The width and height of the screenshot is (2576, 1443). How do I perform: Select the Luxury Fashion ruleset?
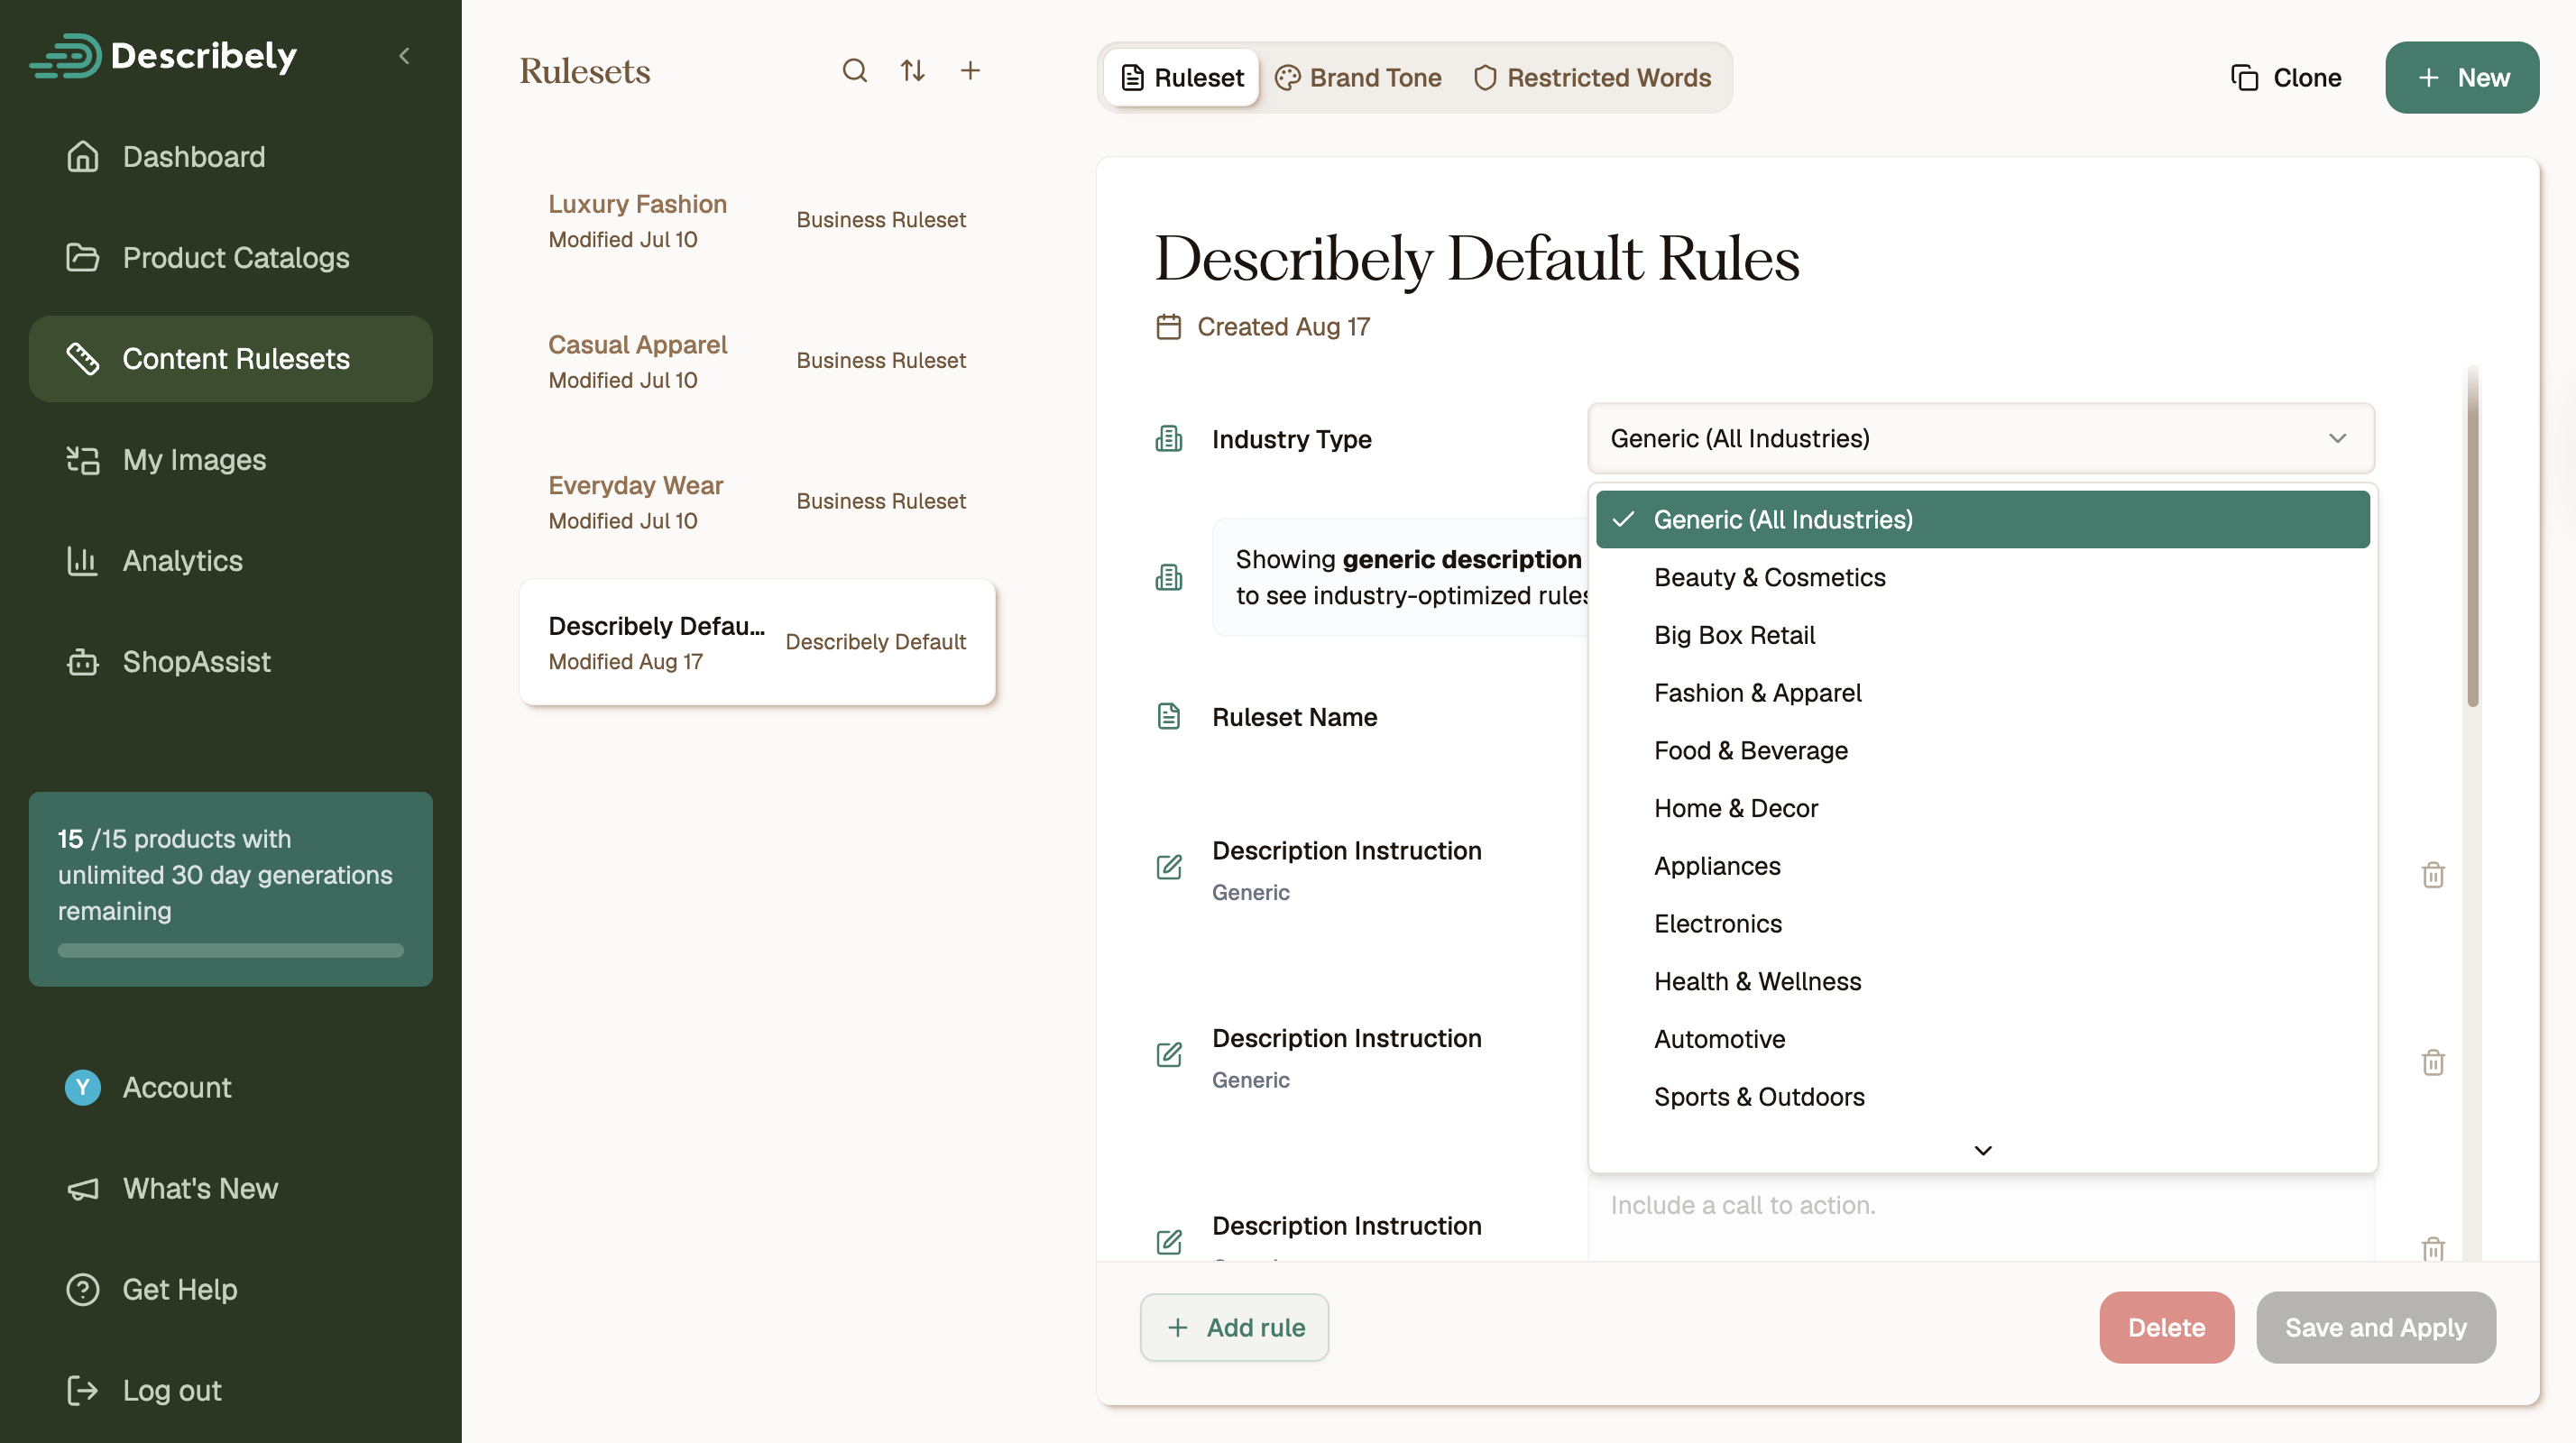click(x=757, y=221)
